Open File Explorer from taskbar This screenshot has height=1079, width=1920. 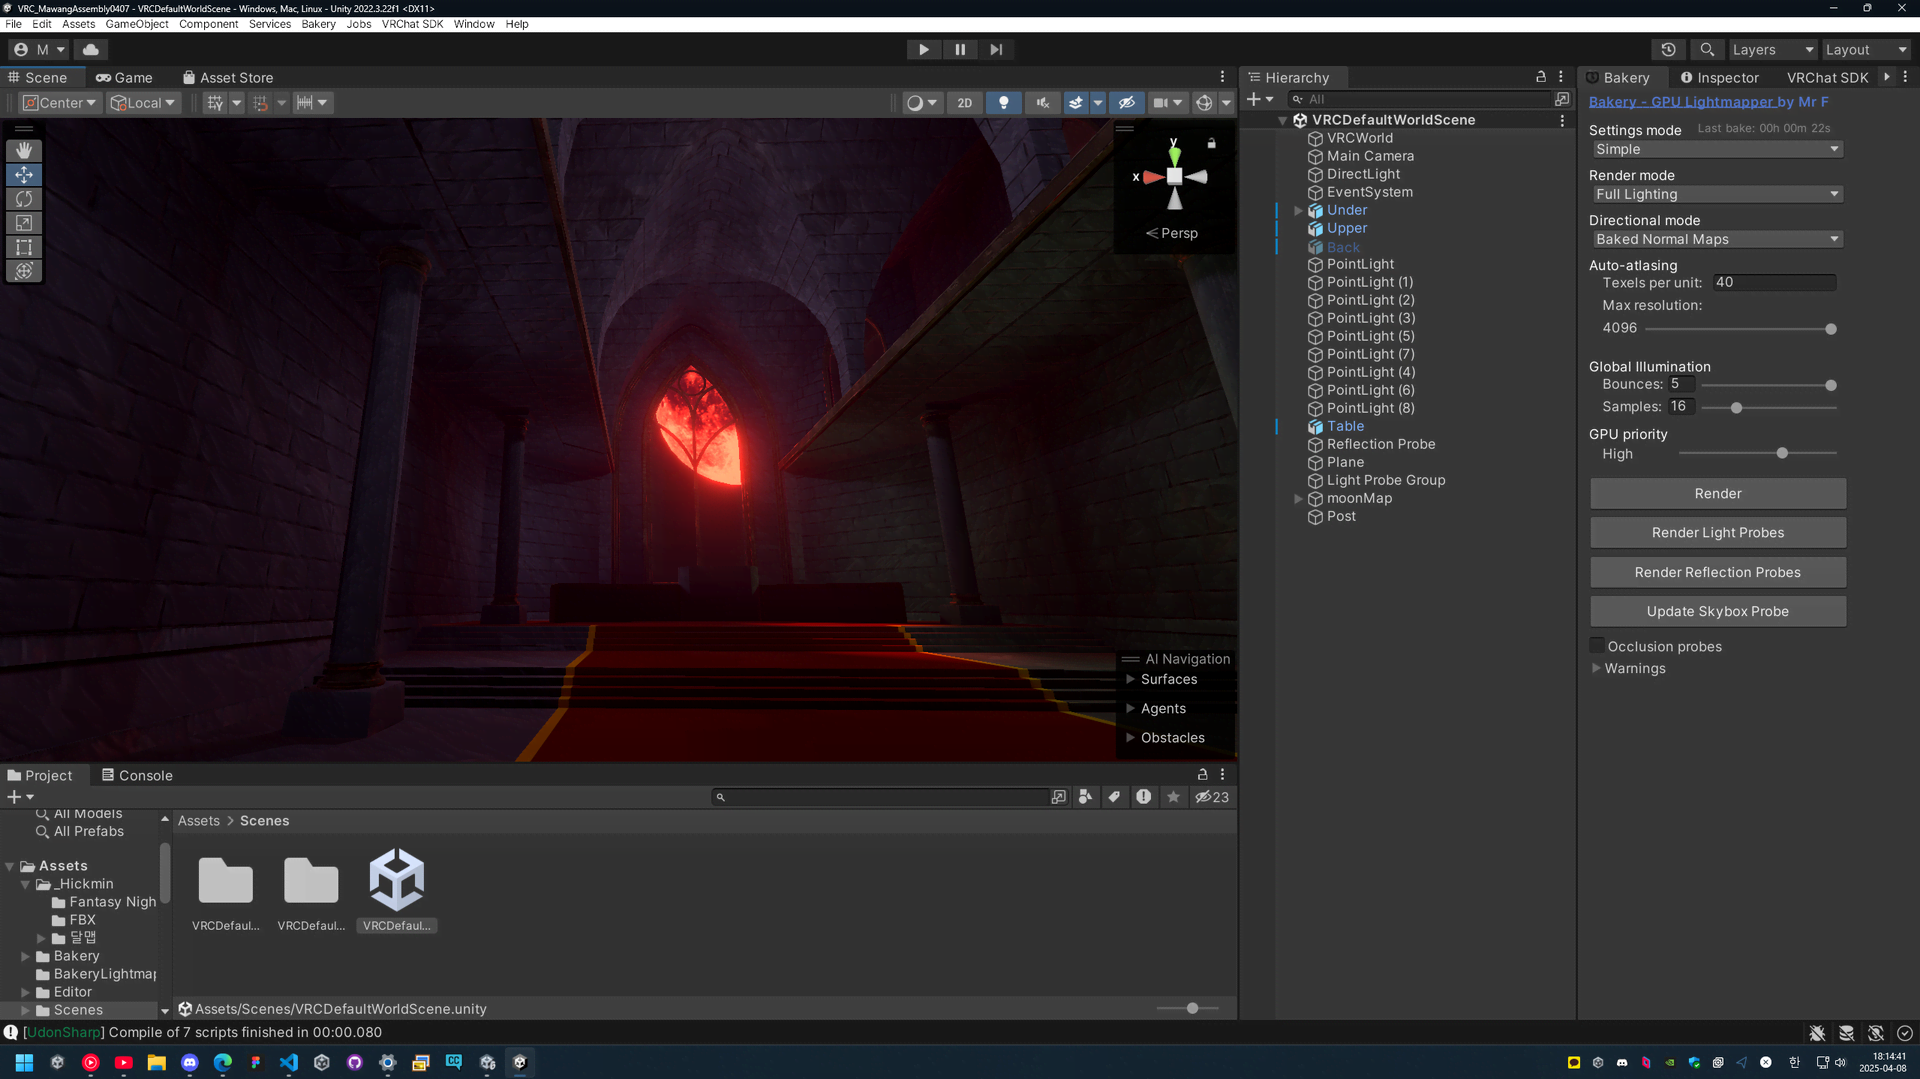point(156,1062)
